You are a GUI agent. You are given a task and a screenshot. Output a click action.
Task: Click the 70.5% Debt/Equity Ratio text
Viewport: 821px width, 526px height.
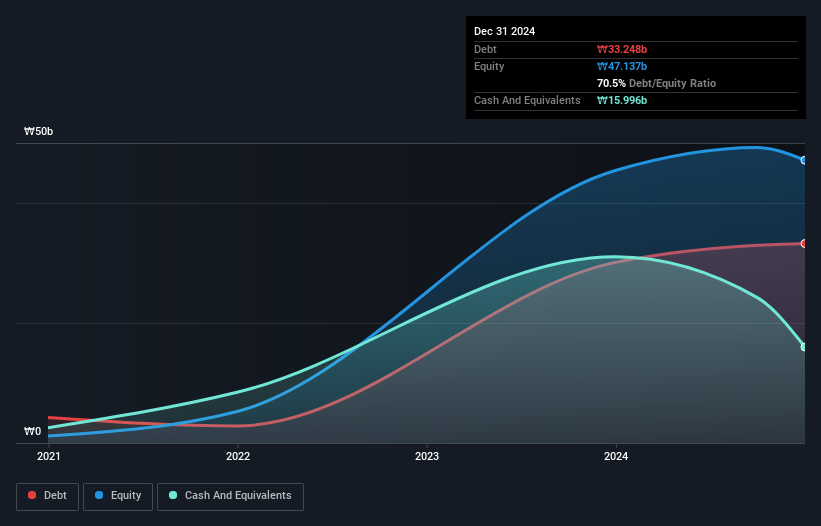click(x=656, y=83)
